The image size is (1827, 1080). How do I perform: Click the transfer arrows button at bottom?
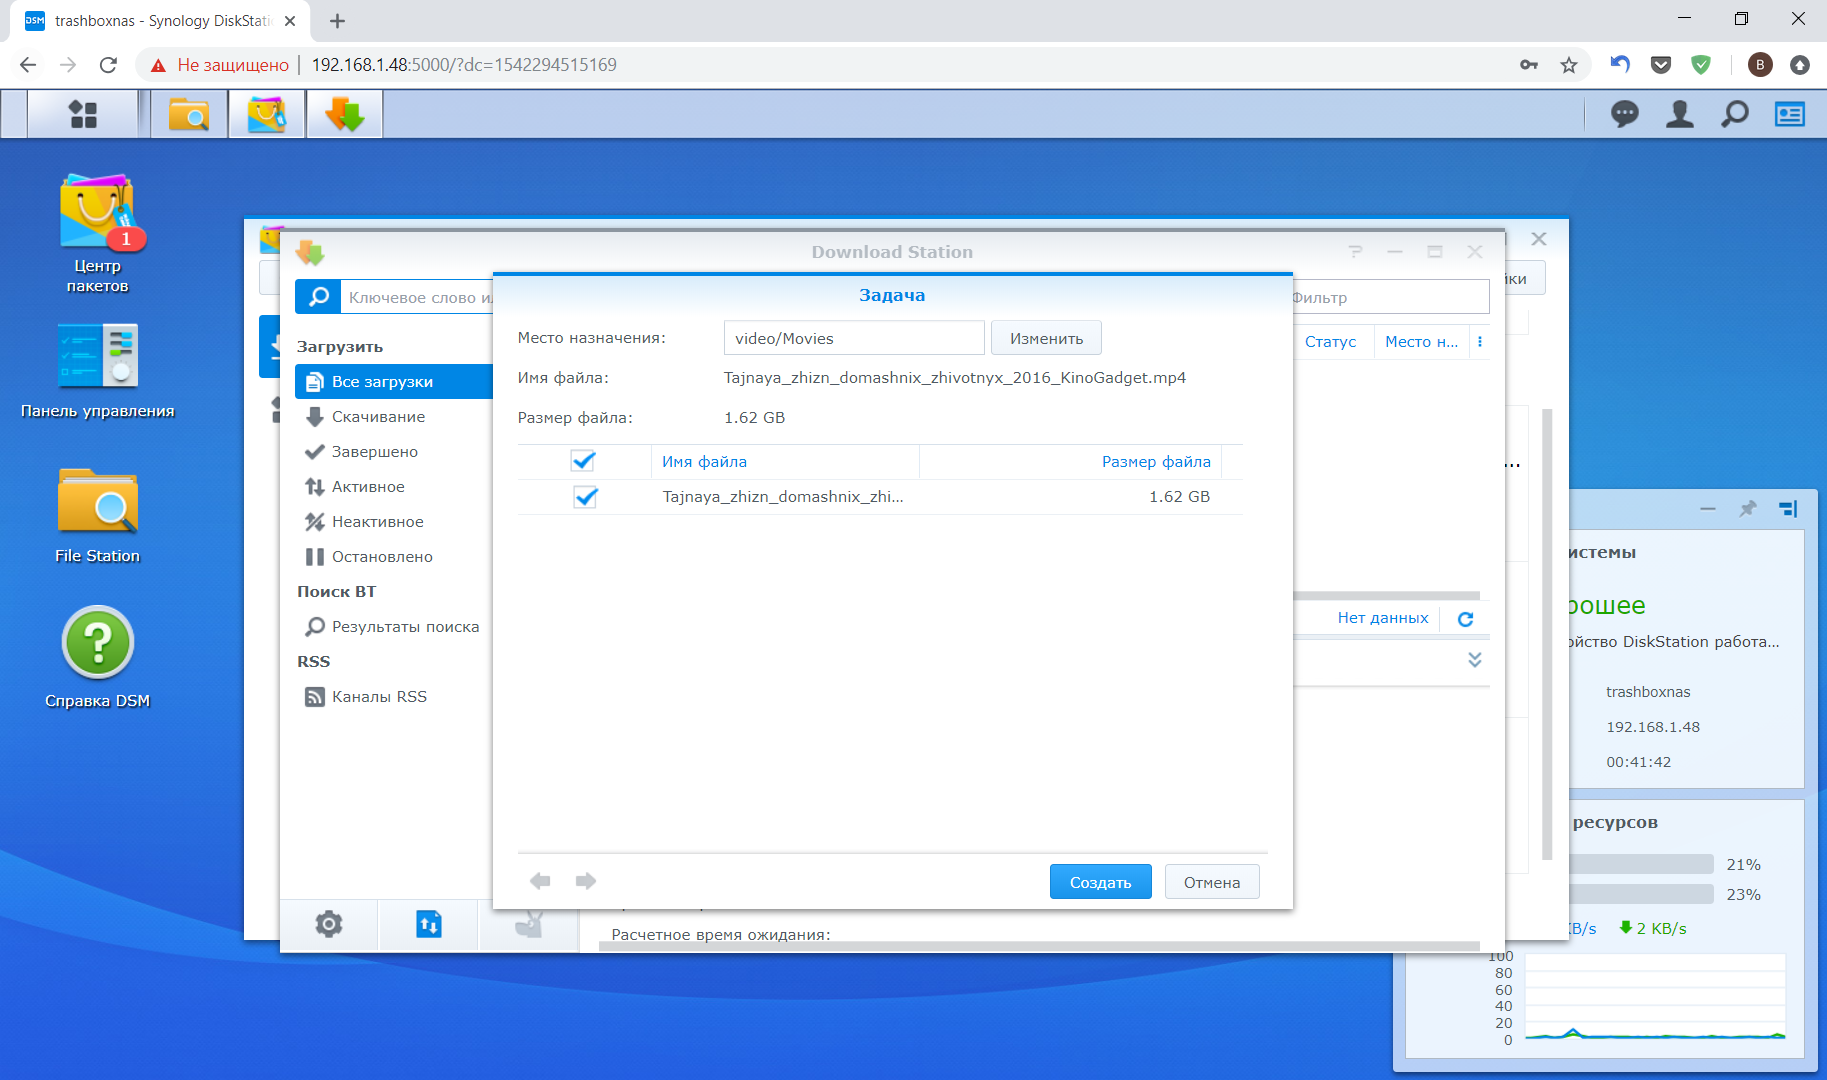click(x=428, y=925)
